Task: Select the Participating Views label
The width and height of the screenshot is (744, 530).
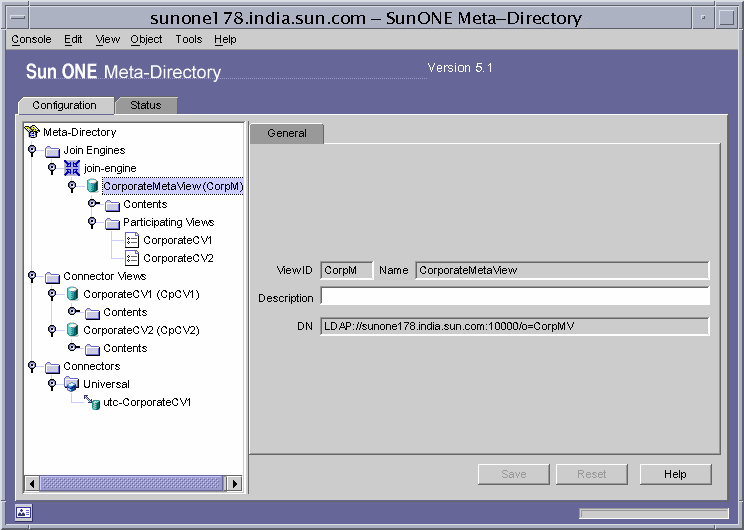Action: [x=168, y=223]
